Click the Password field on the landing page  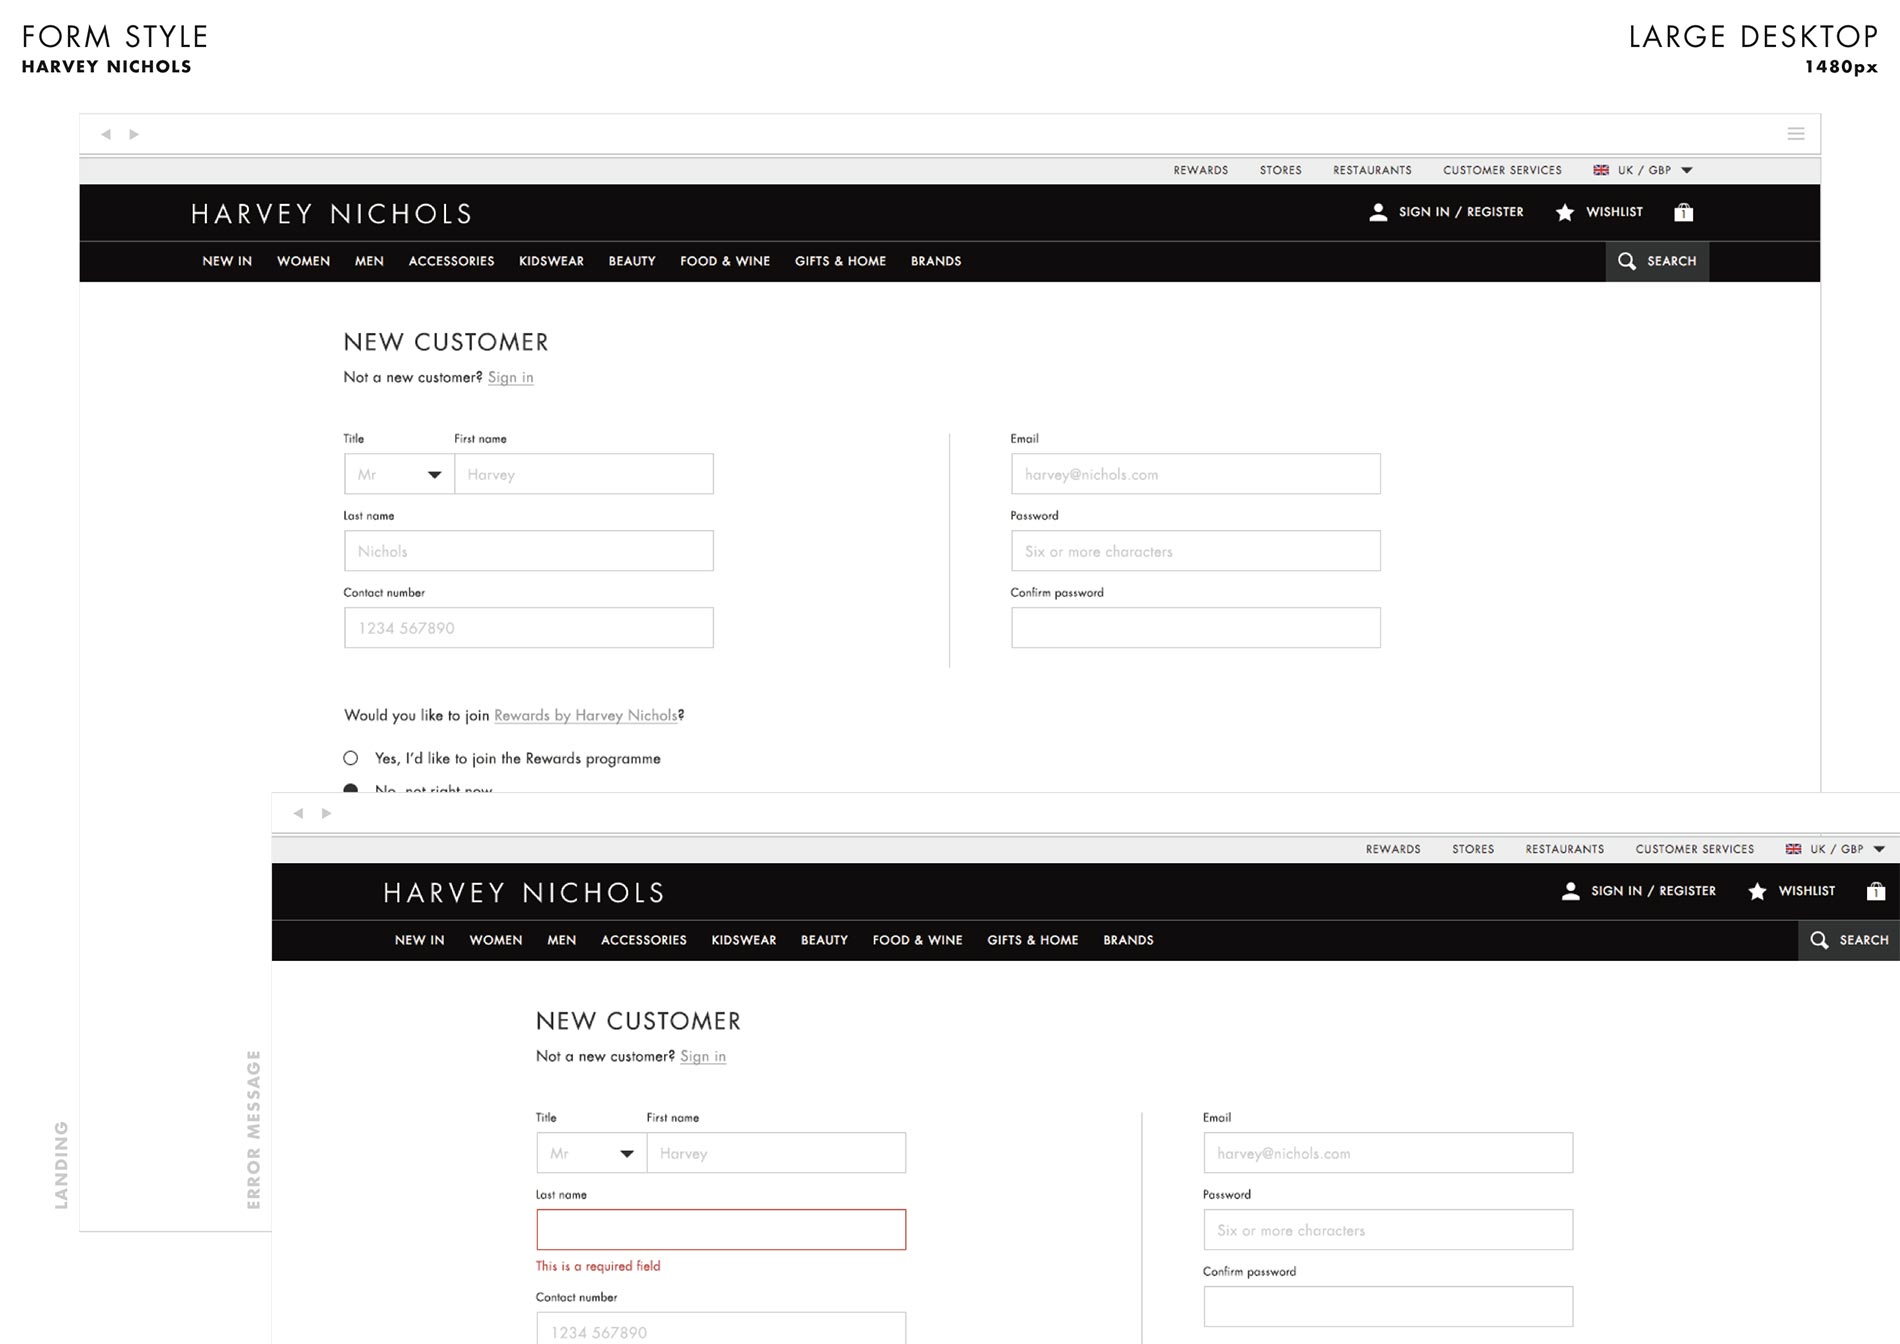point(1196,551)
